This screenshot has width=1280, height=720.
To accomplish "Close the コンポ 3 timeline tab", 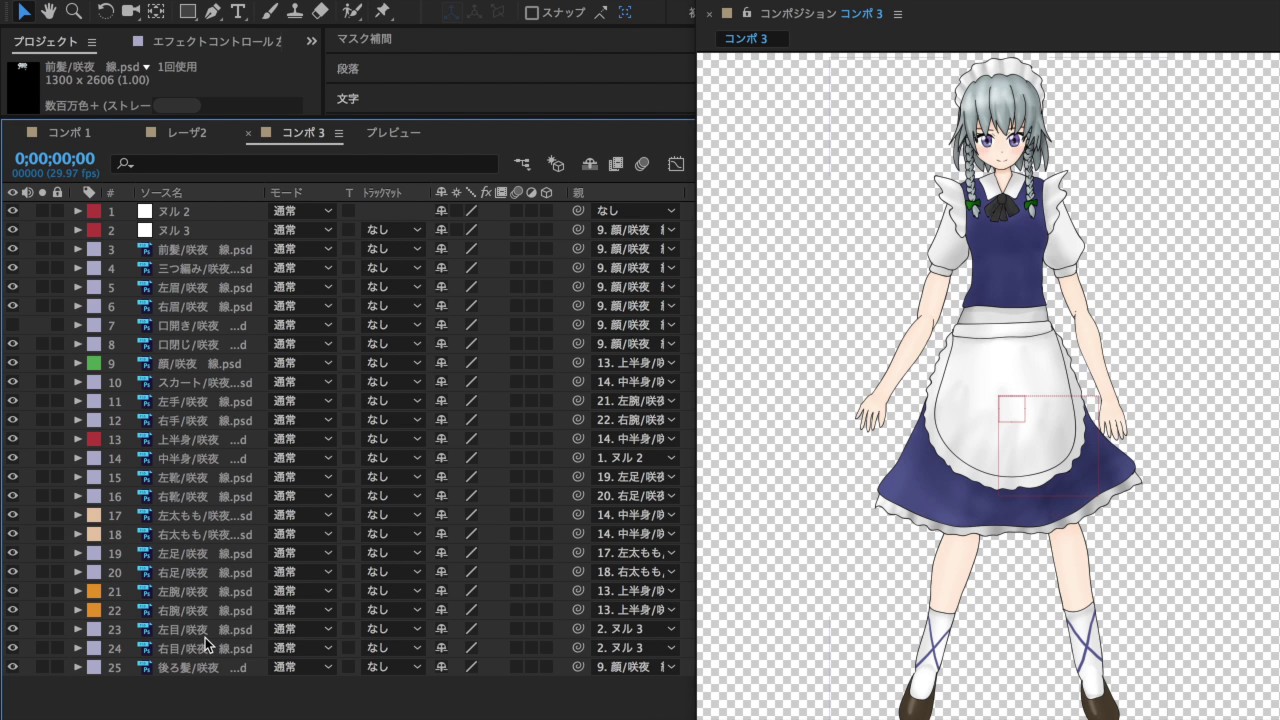I will 249,133.
